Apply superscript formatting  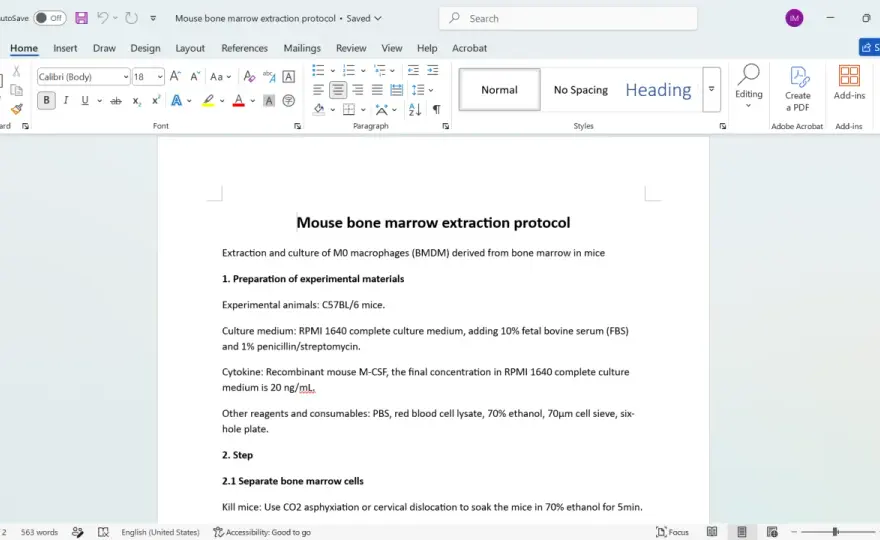[x=155, y=101]
